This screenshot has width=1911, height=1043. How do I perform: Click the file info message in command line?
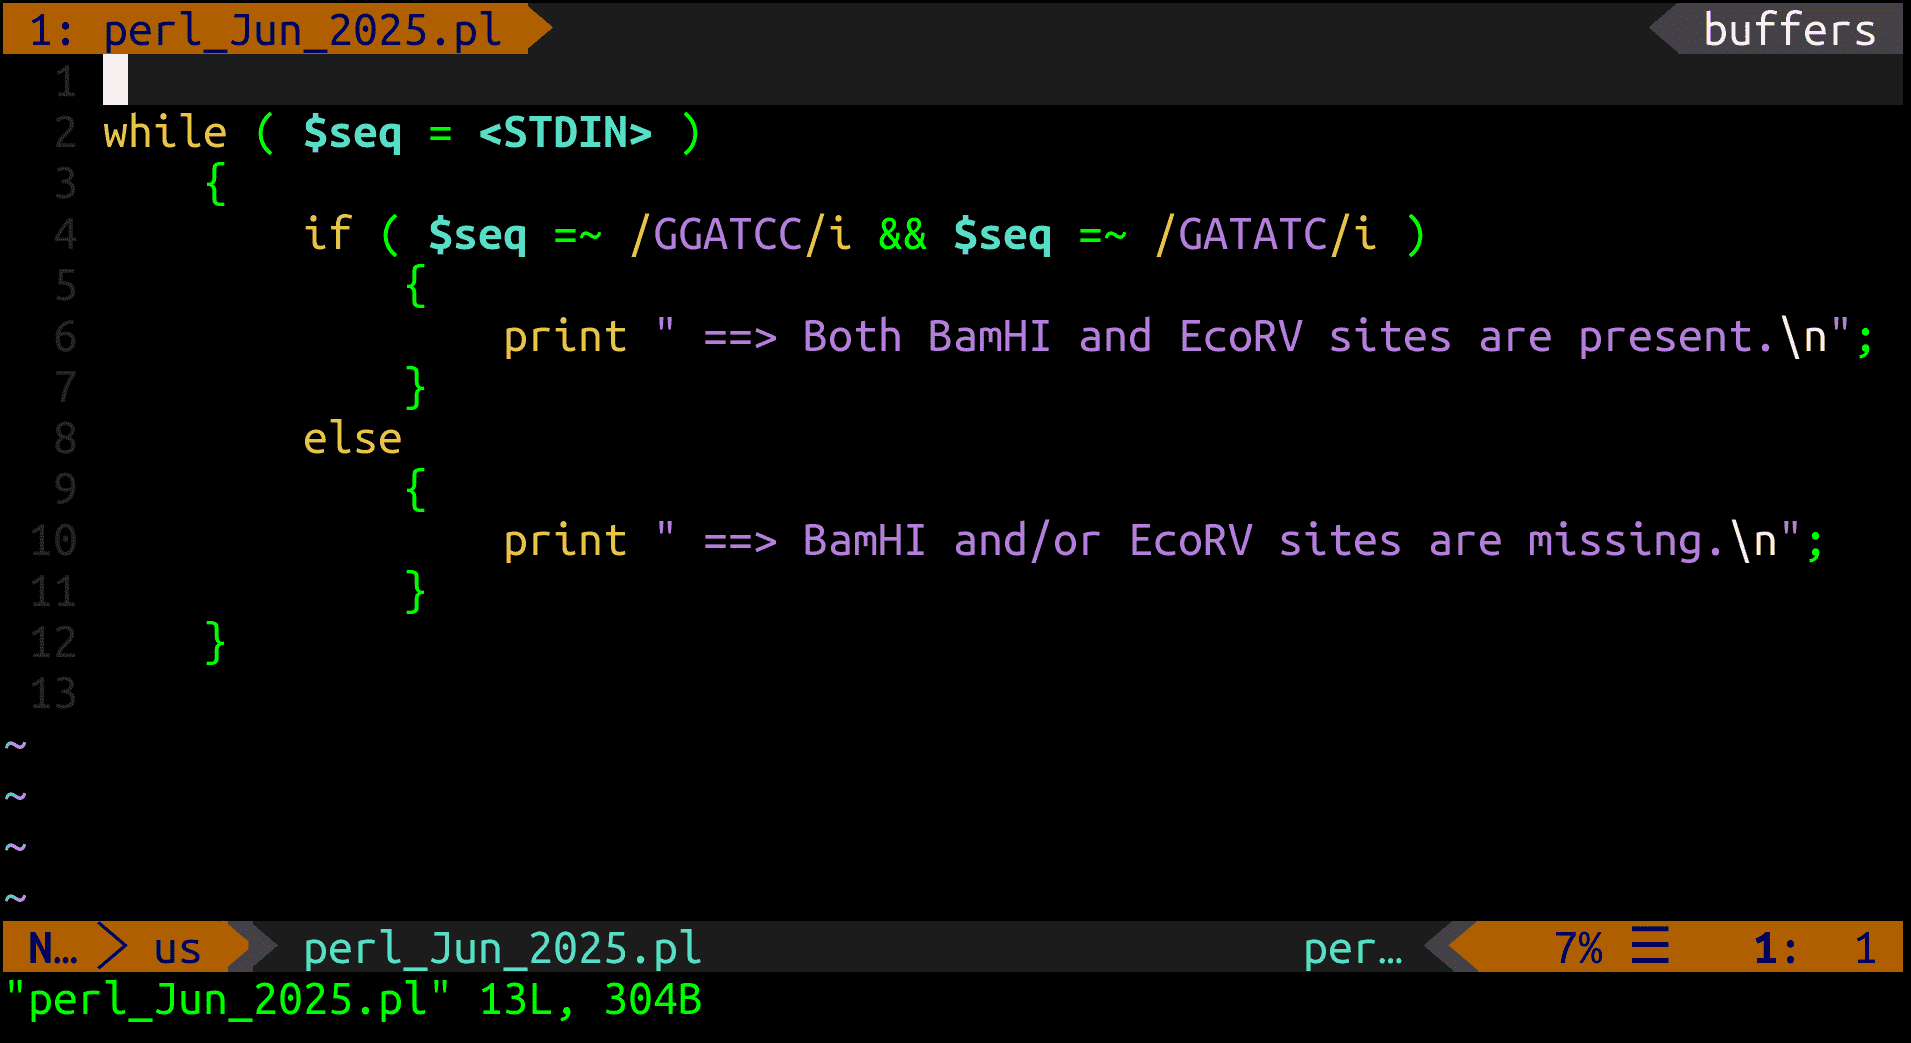[354, 1000]
